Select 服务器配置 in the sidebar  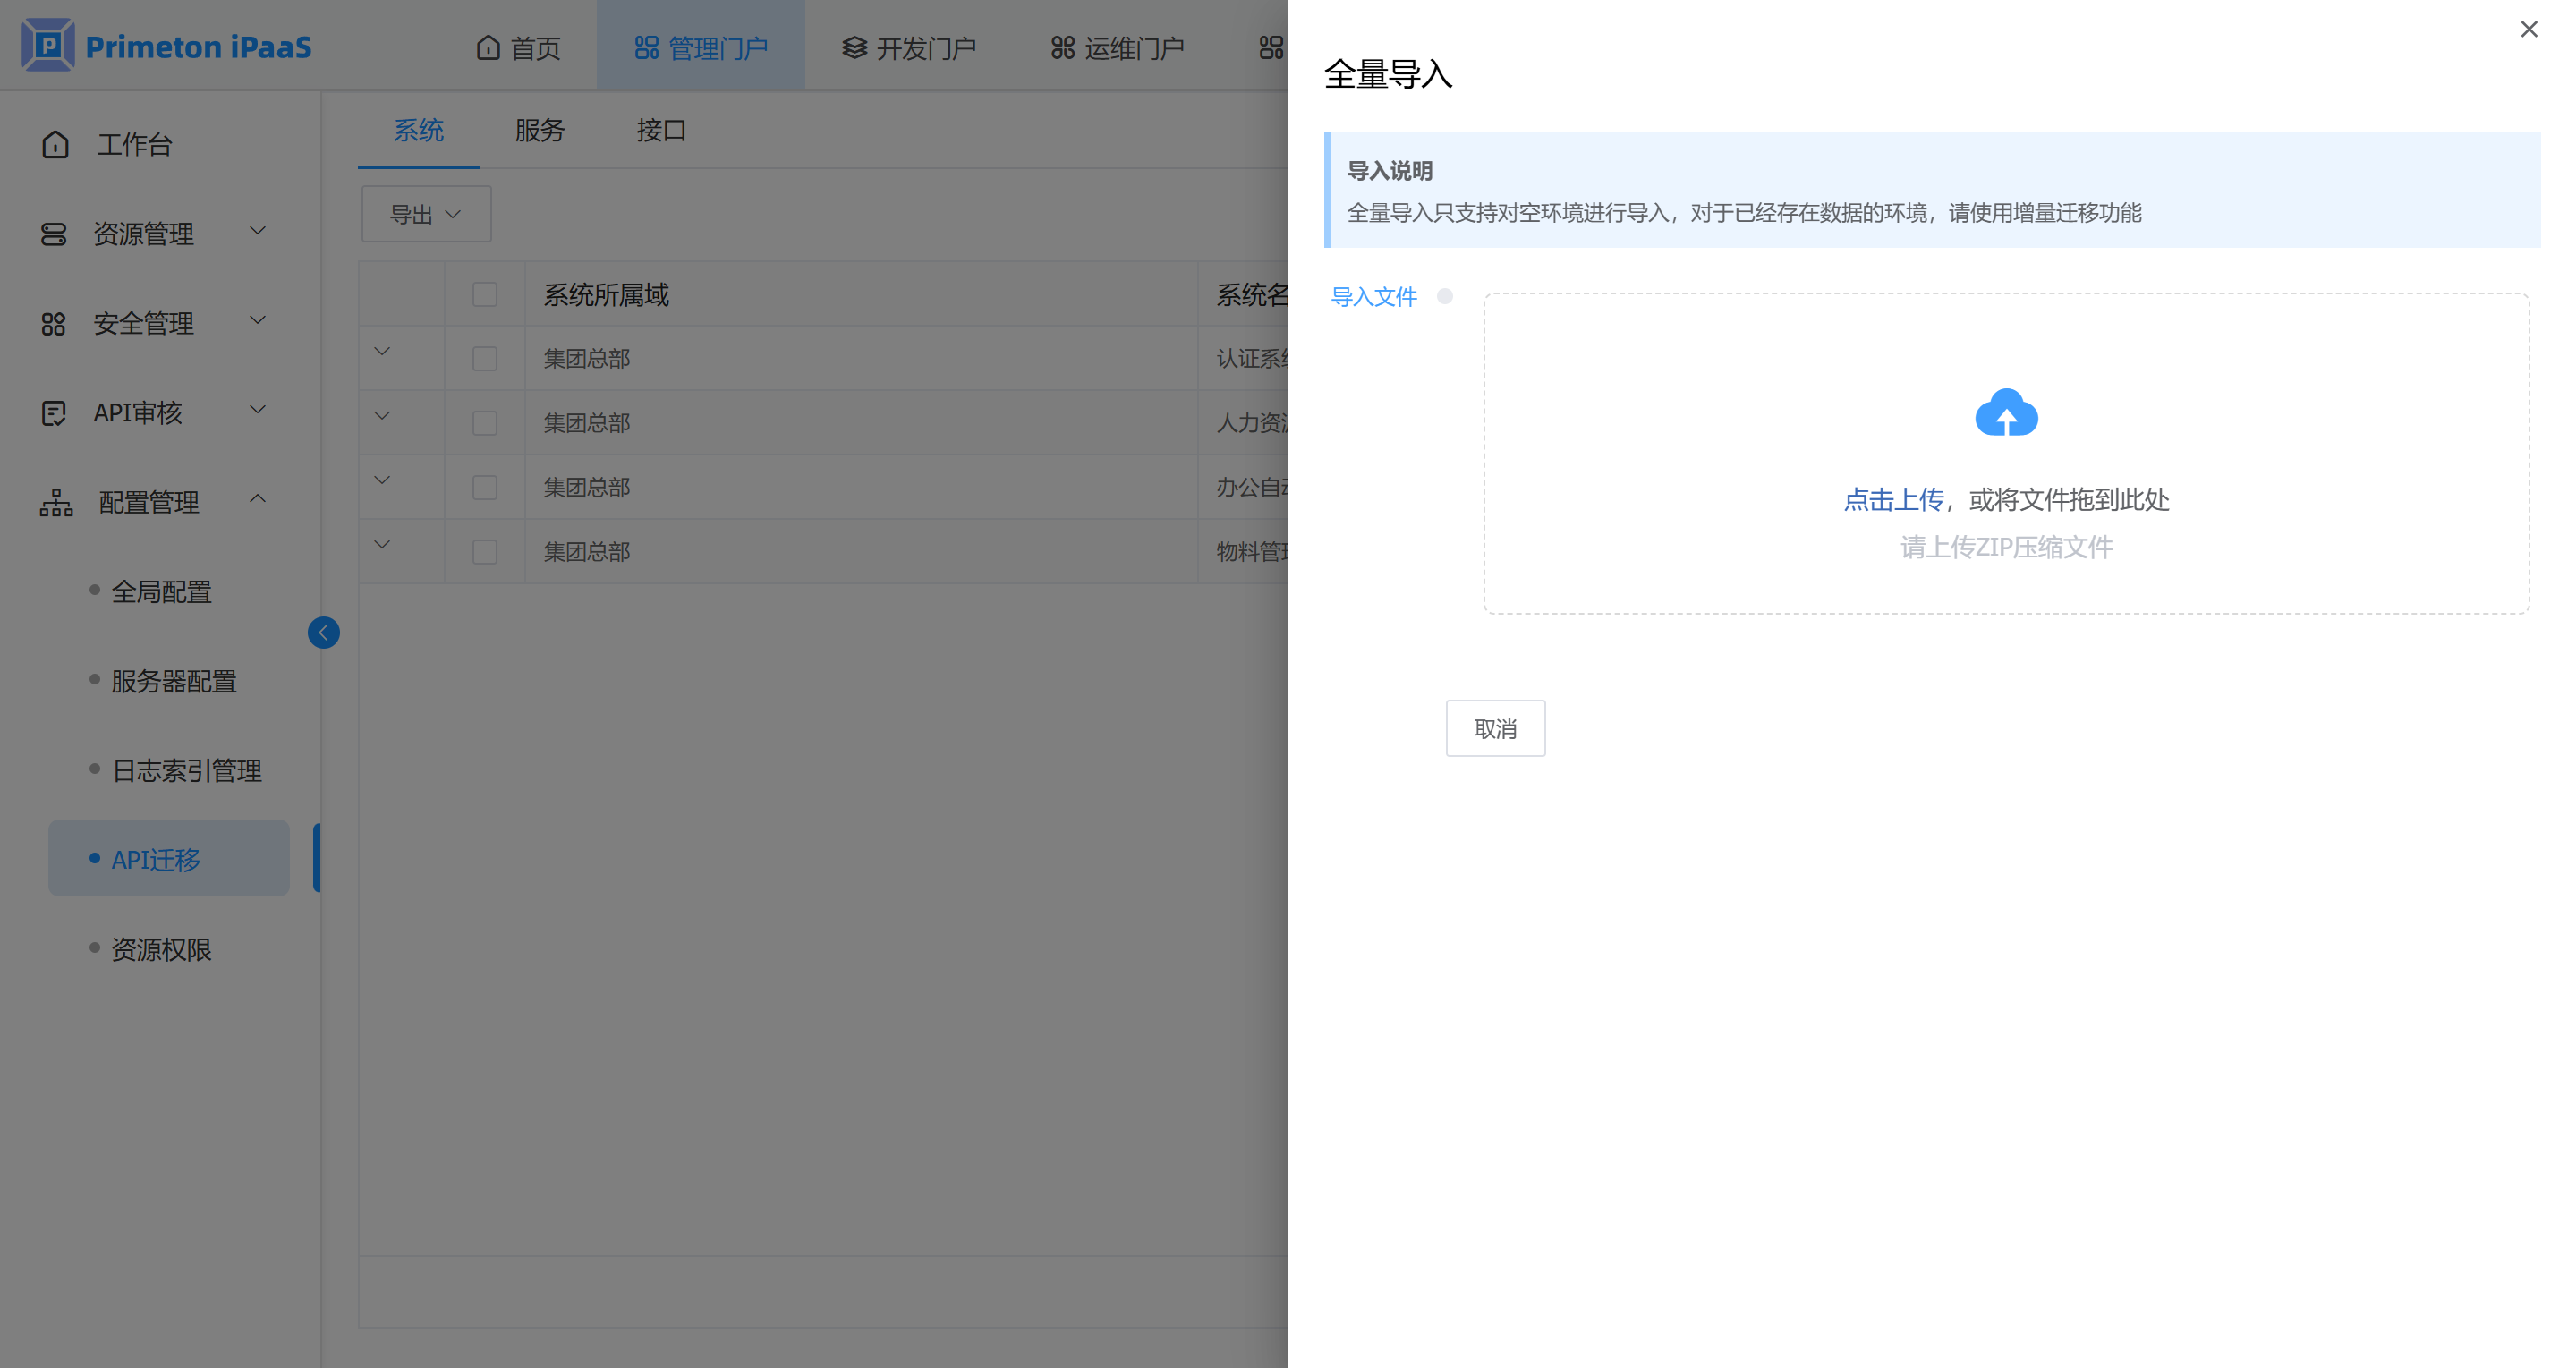coord(174,681)
